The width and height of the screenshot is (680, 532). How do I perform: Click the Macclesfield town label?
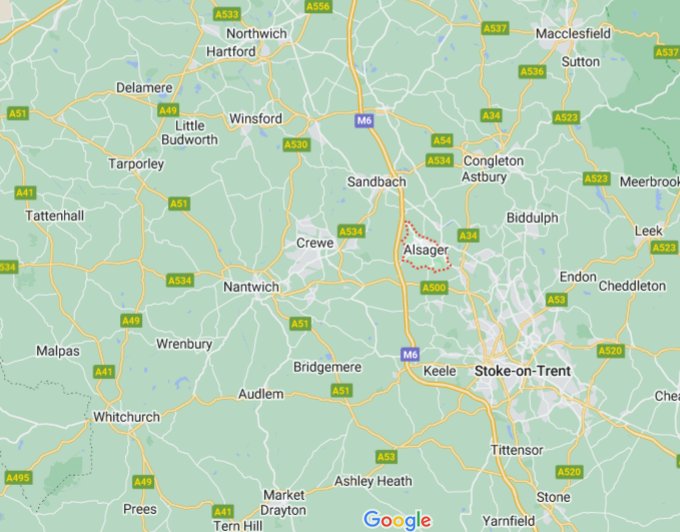click(573, 33)
